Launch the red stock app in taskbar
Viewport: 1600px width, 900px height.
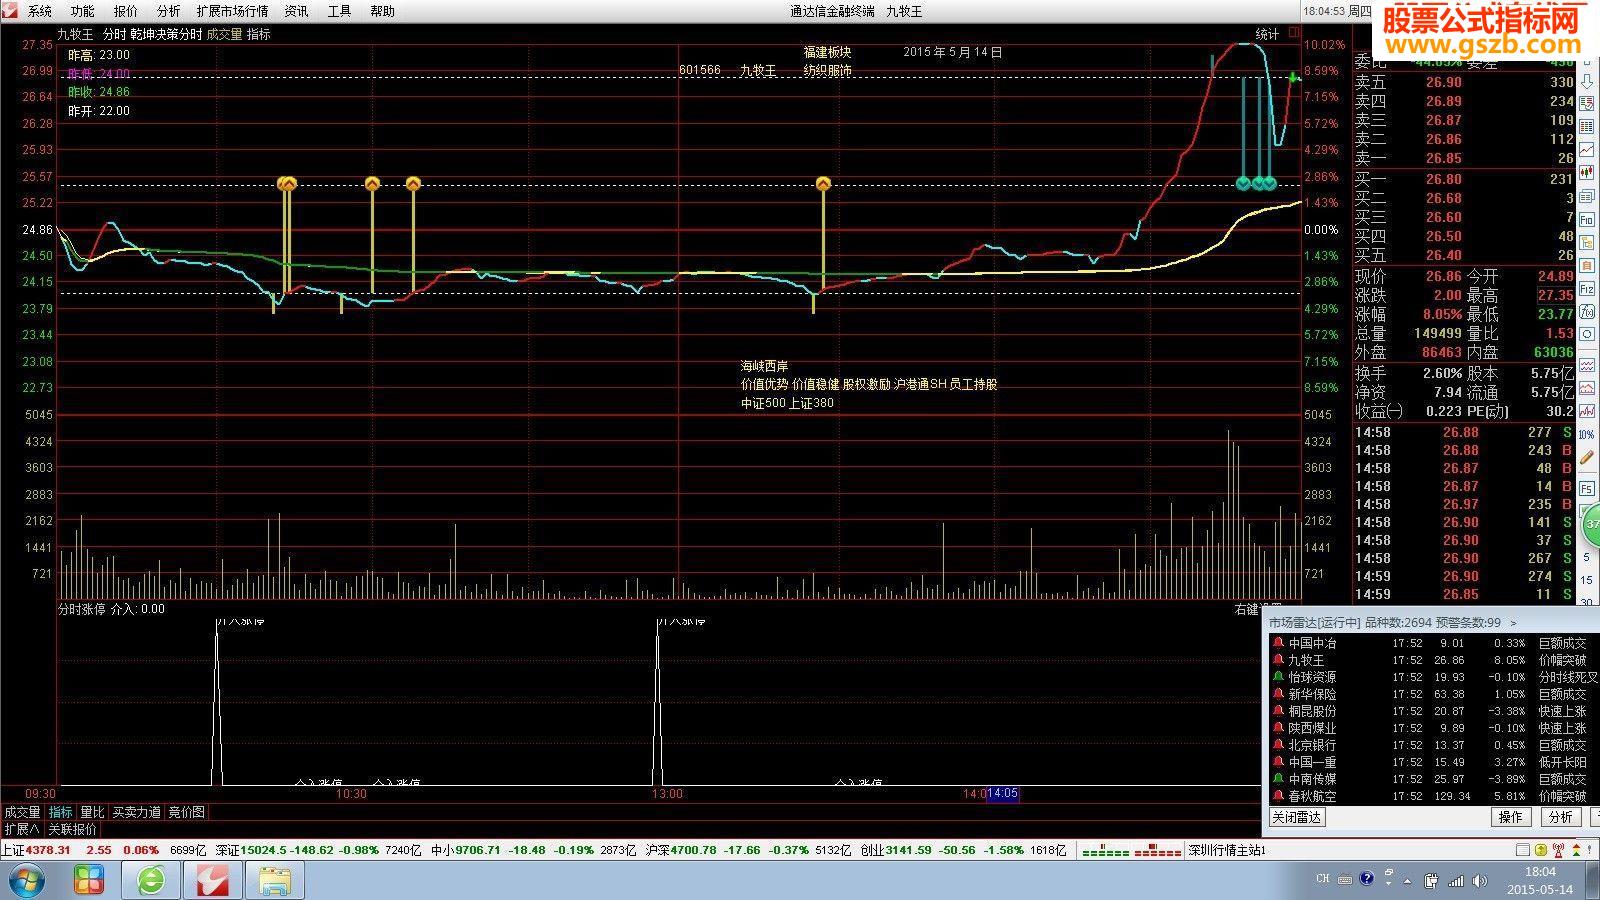click(213, 880)
